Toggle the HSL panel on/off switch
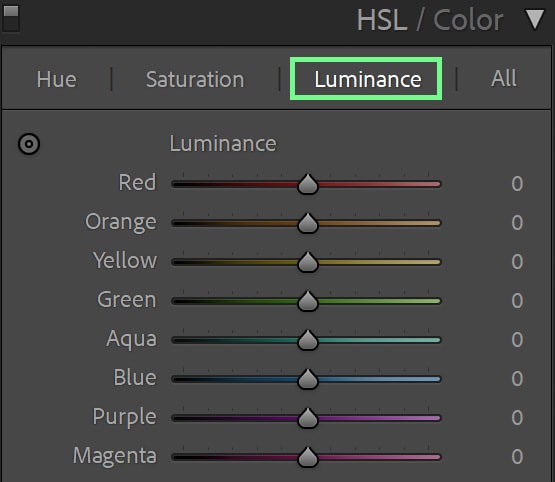 [x=11, y=18]
